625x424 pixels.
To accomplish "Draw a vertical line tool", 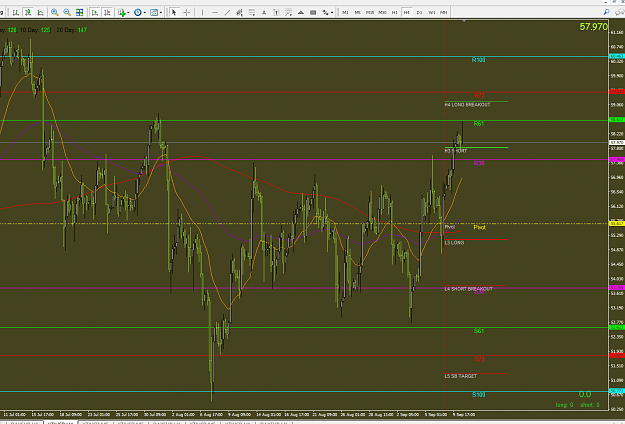I will (x=202, y=12).
